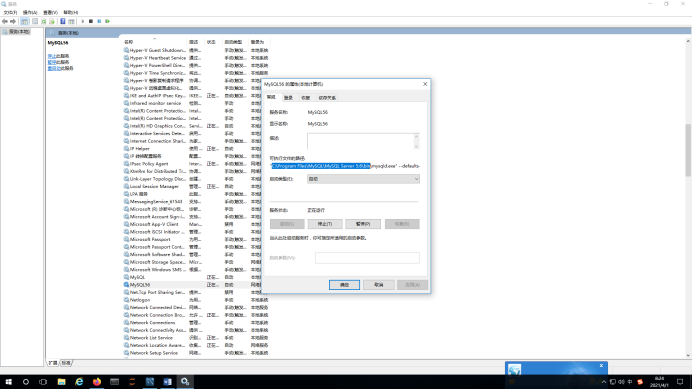The height and width of the screenshot is (390, 693).
Task: Click the Pause (P) button in dialog
Action: [363, 224]
